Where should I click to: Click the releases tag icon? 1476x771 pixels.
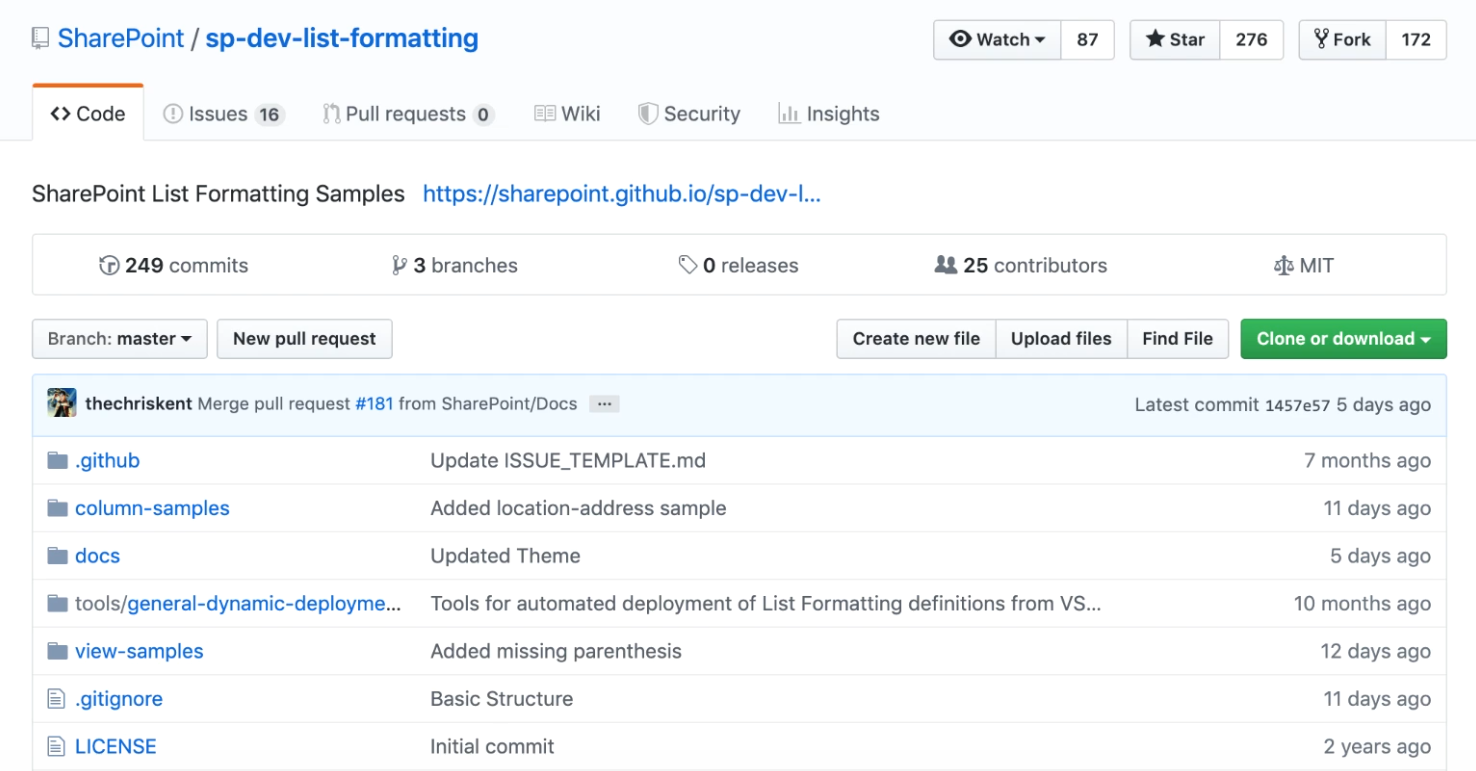688,265
